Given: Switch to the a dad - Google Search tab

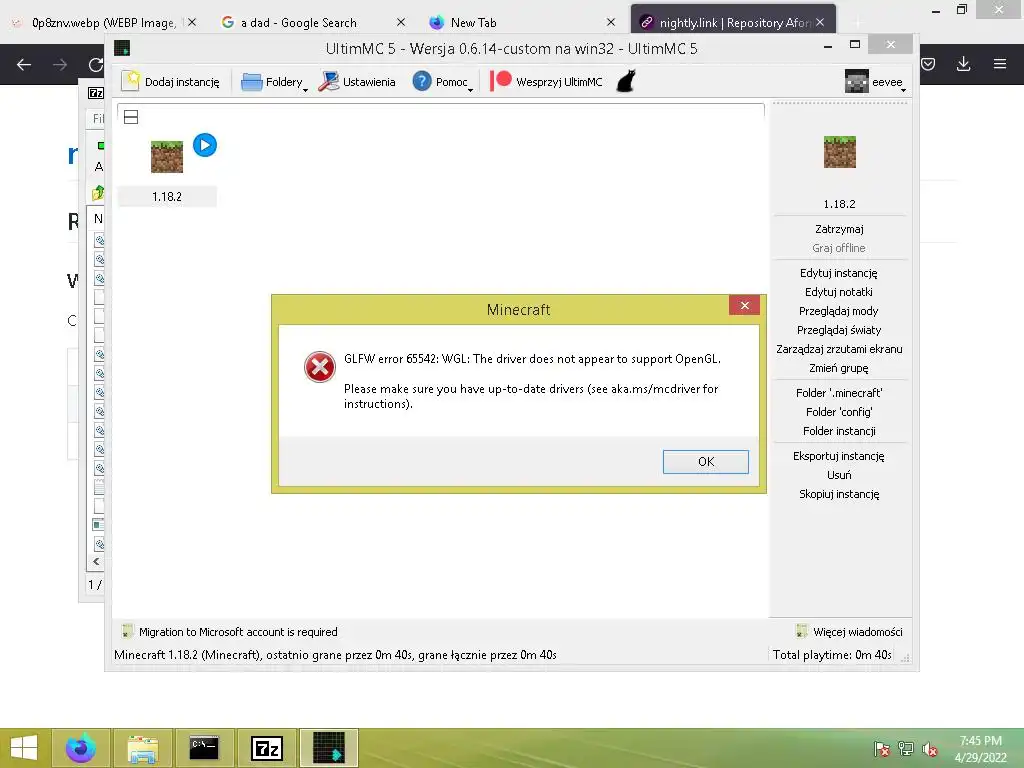Looking at the screenshot, I should [299, 23].
